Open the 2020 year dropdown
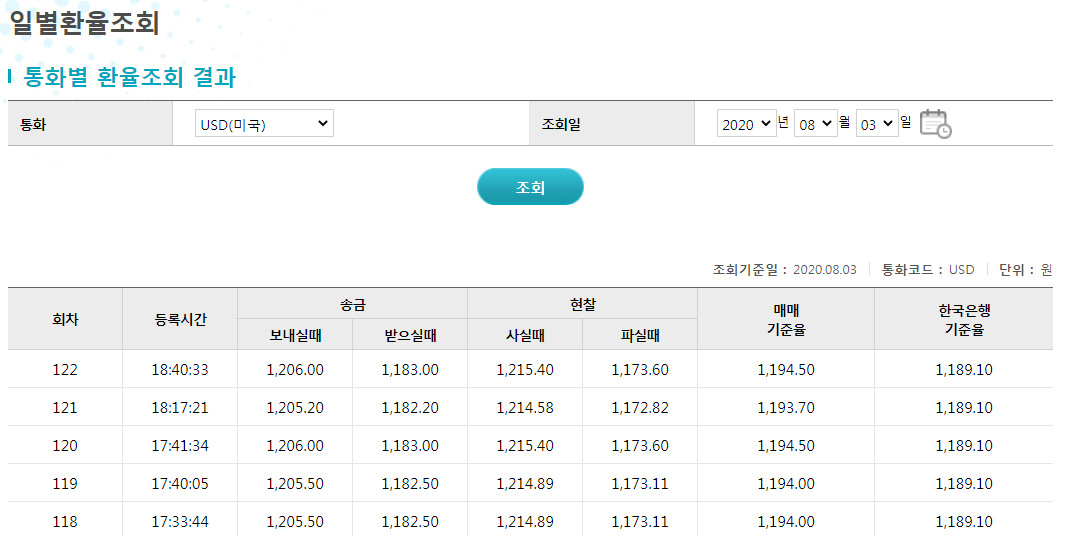The image size is (1066, 536). click(x=746, y=123)
